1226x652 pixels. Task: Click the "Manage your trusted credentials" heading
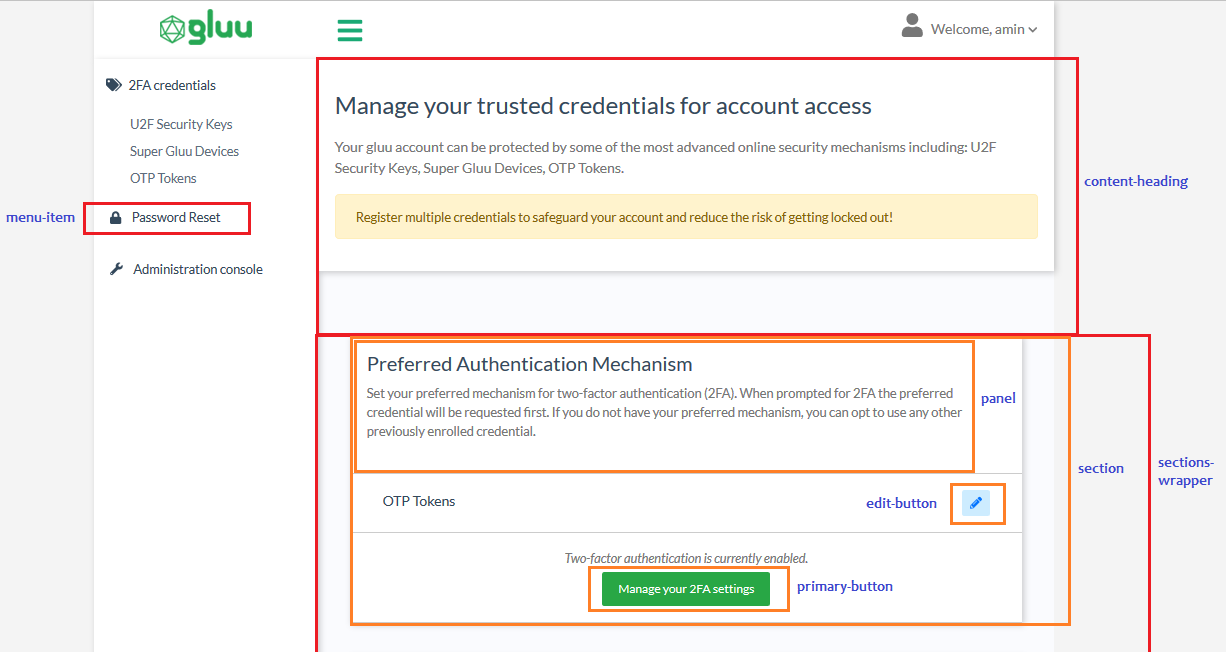603,106
